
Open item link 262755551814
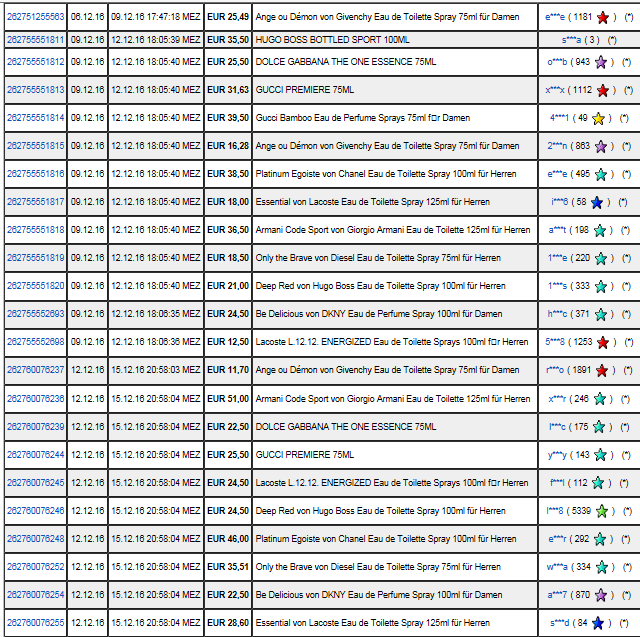pos(36,118)
